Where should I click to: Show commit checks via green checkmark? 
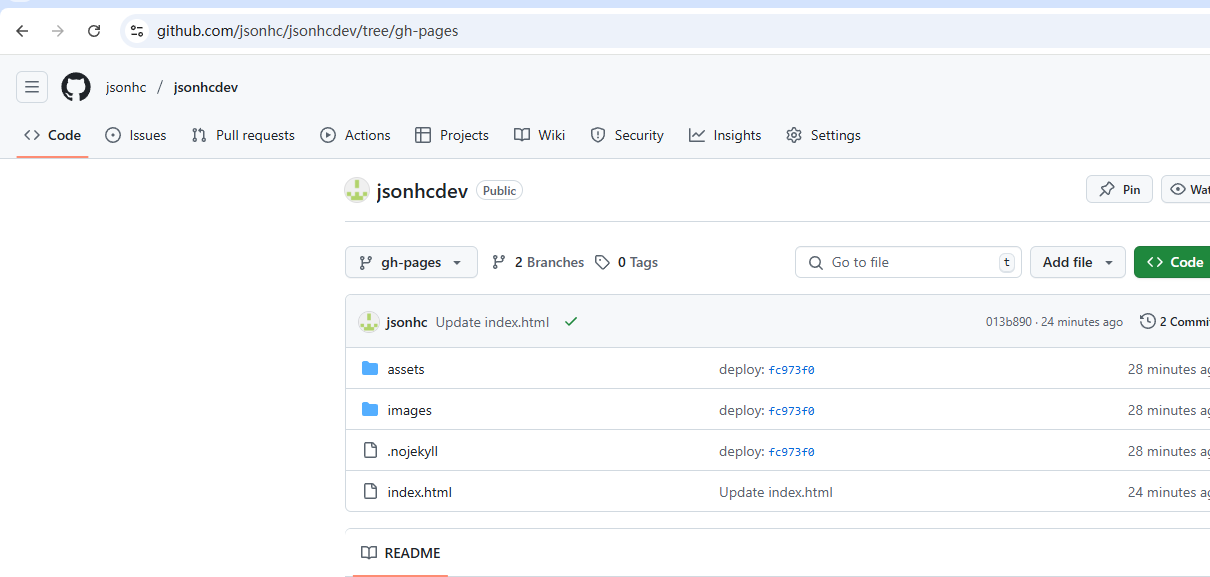(571, 322)
